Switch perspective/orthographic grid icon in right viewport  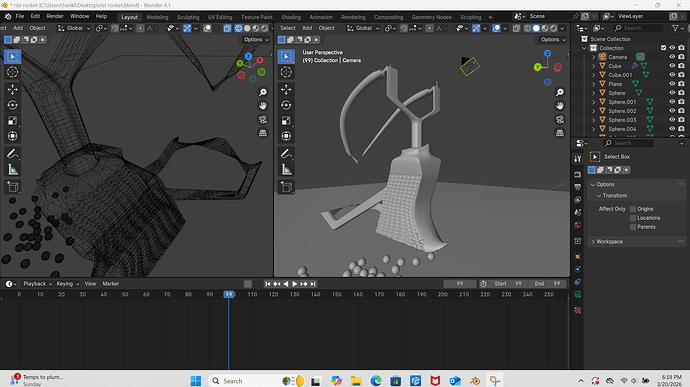(560, 133)
